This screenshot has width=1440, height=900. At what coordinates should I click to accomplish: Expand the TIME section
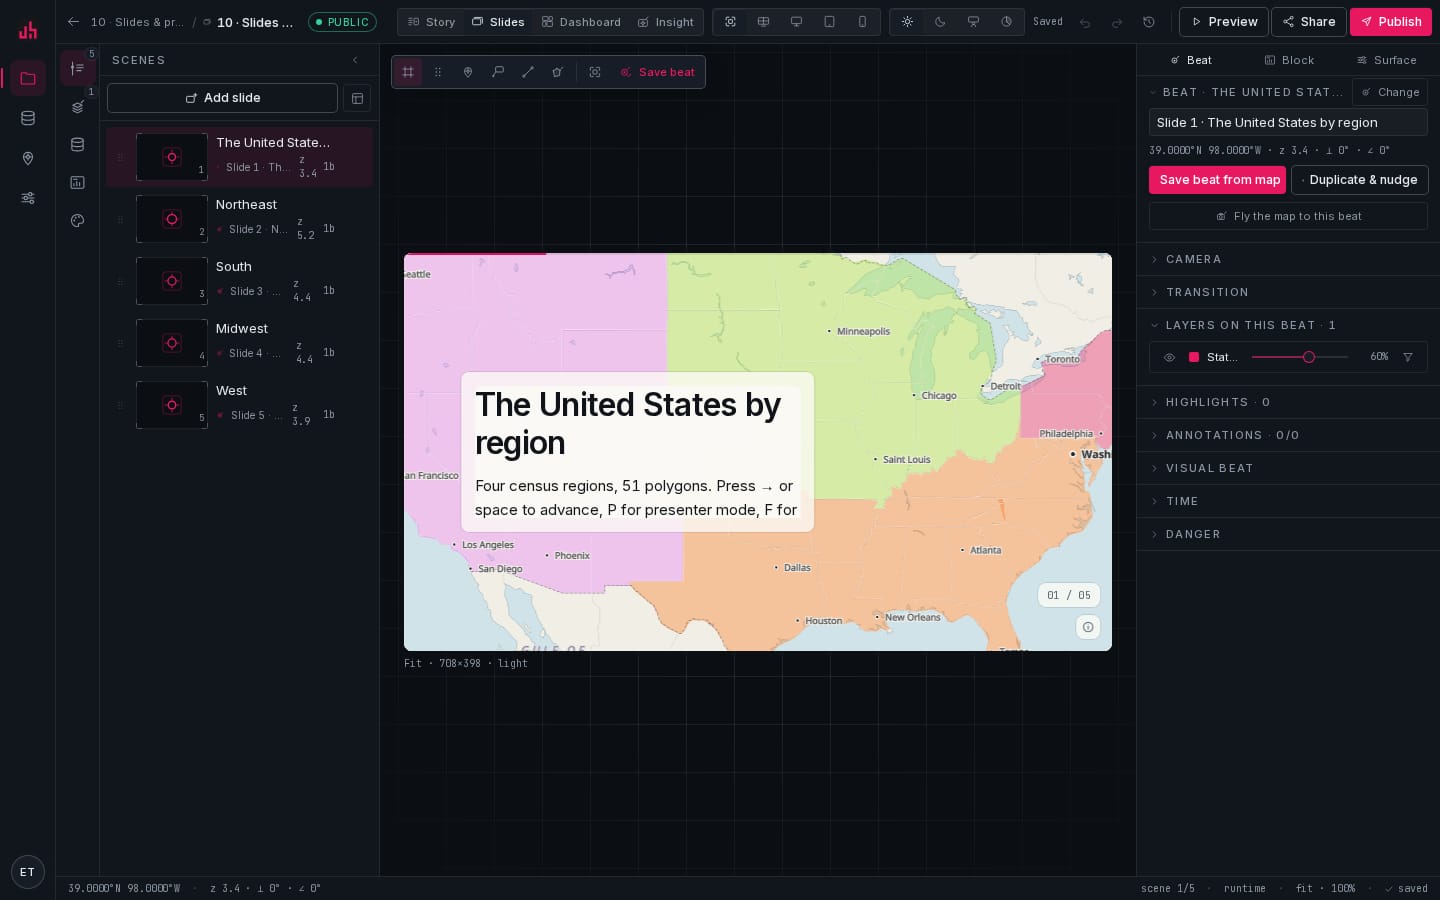tap(1288, 501)
